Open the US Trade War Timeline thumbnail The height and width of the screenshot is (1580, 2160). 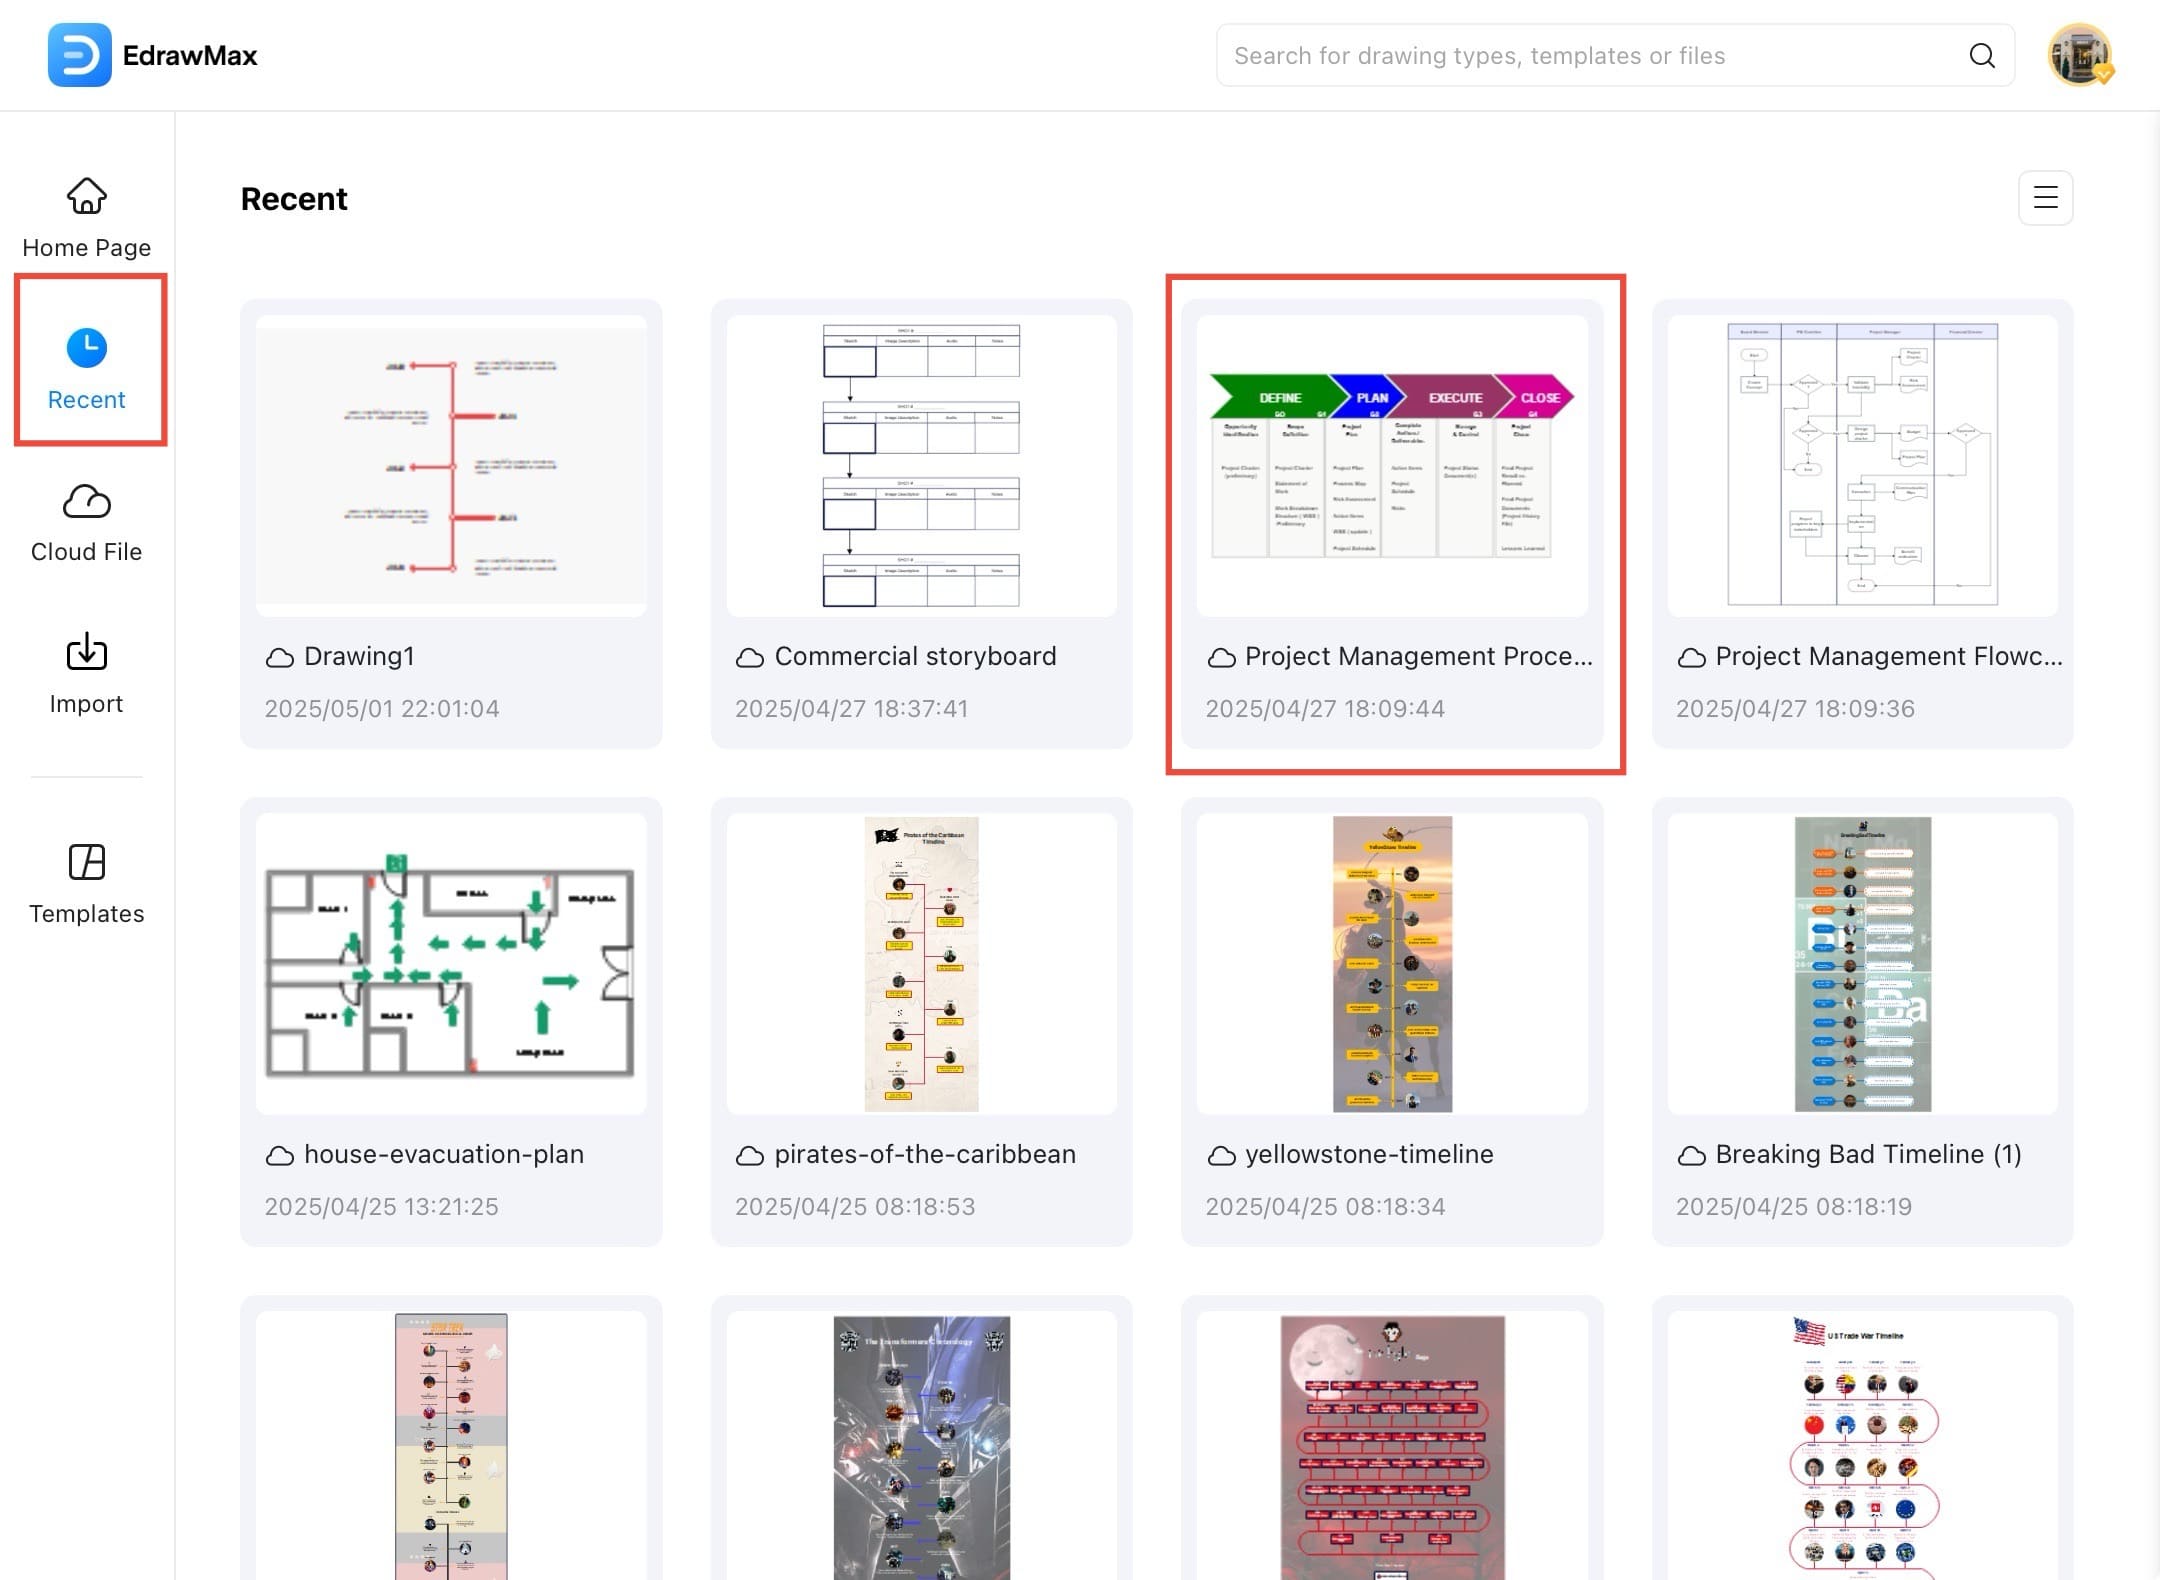1862,1446
